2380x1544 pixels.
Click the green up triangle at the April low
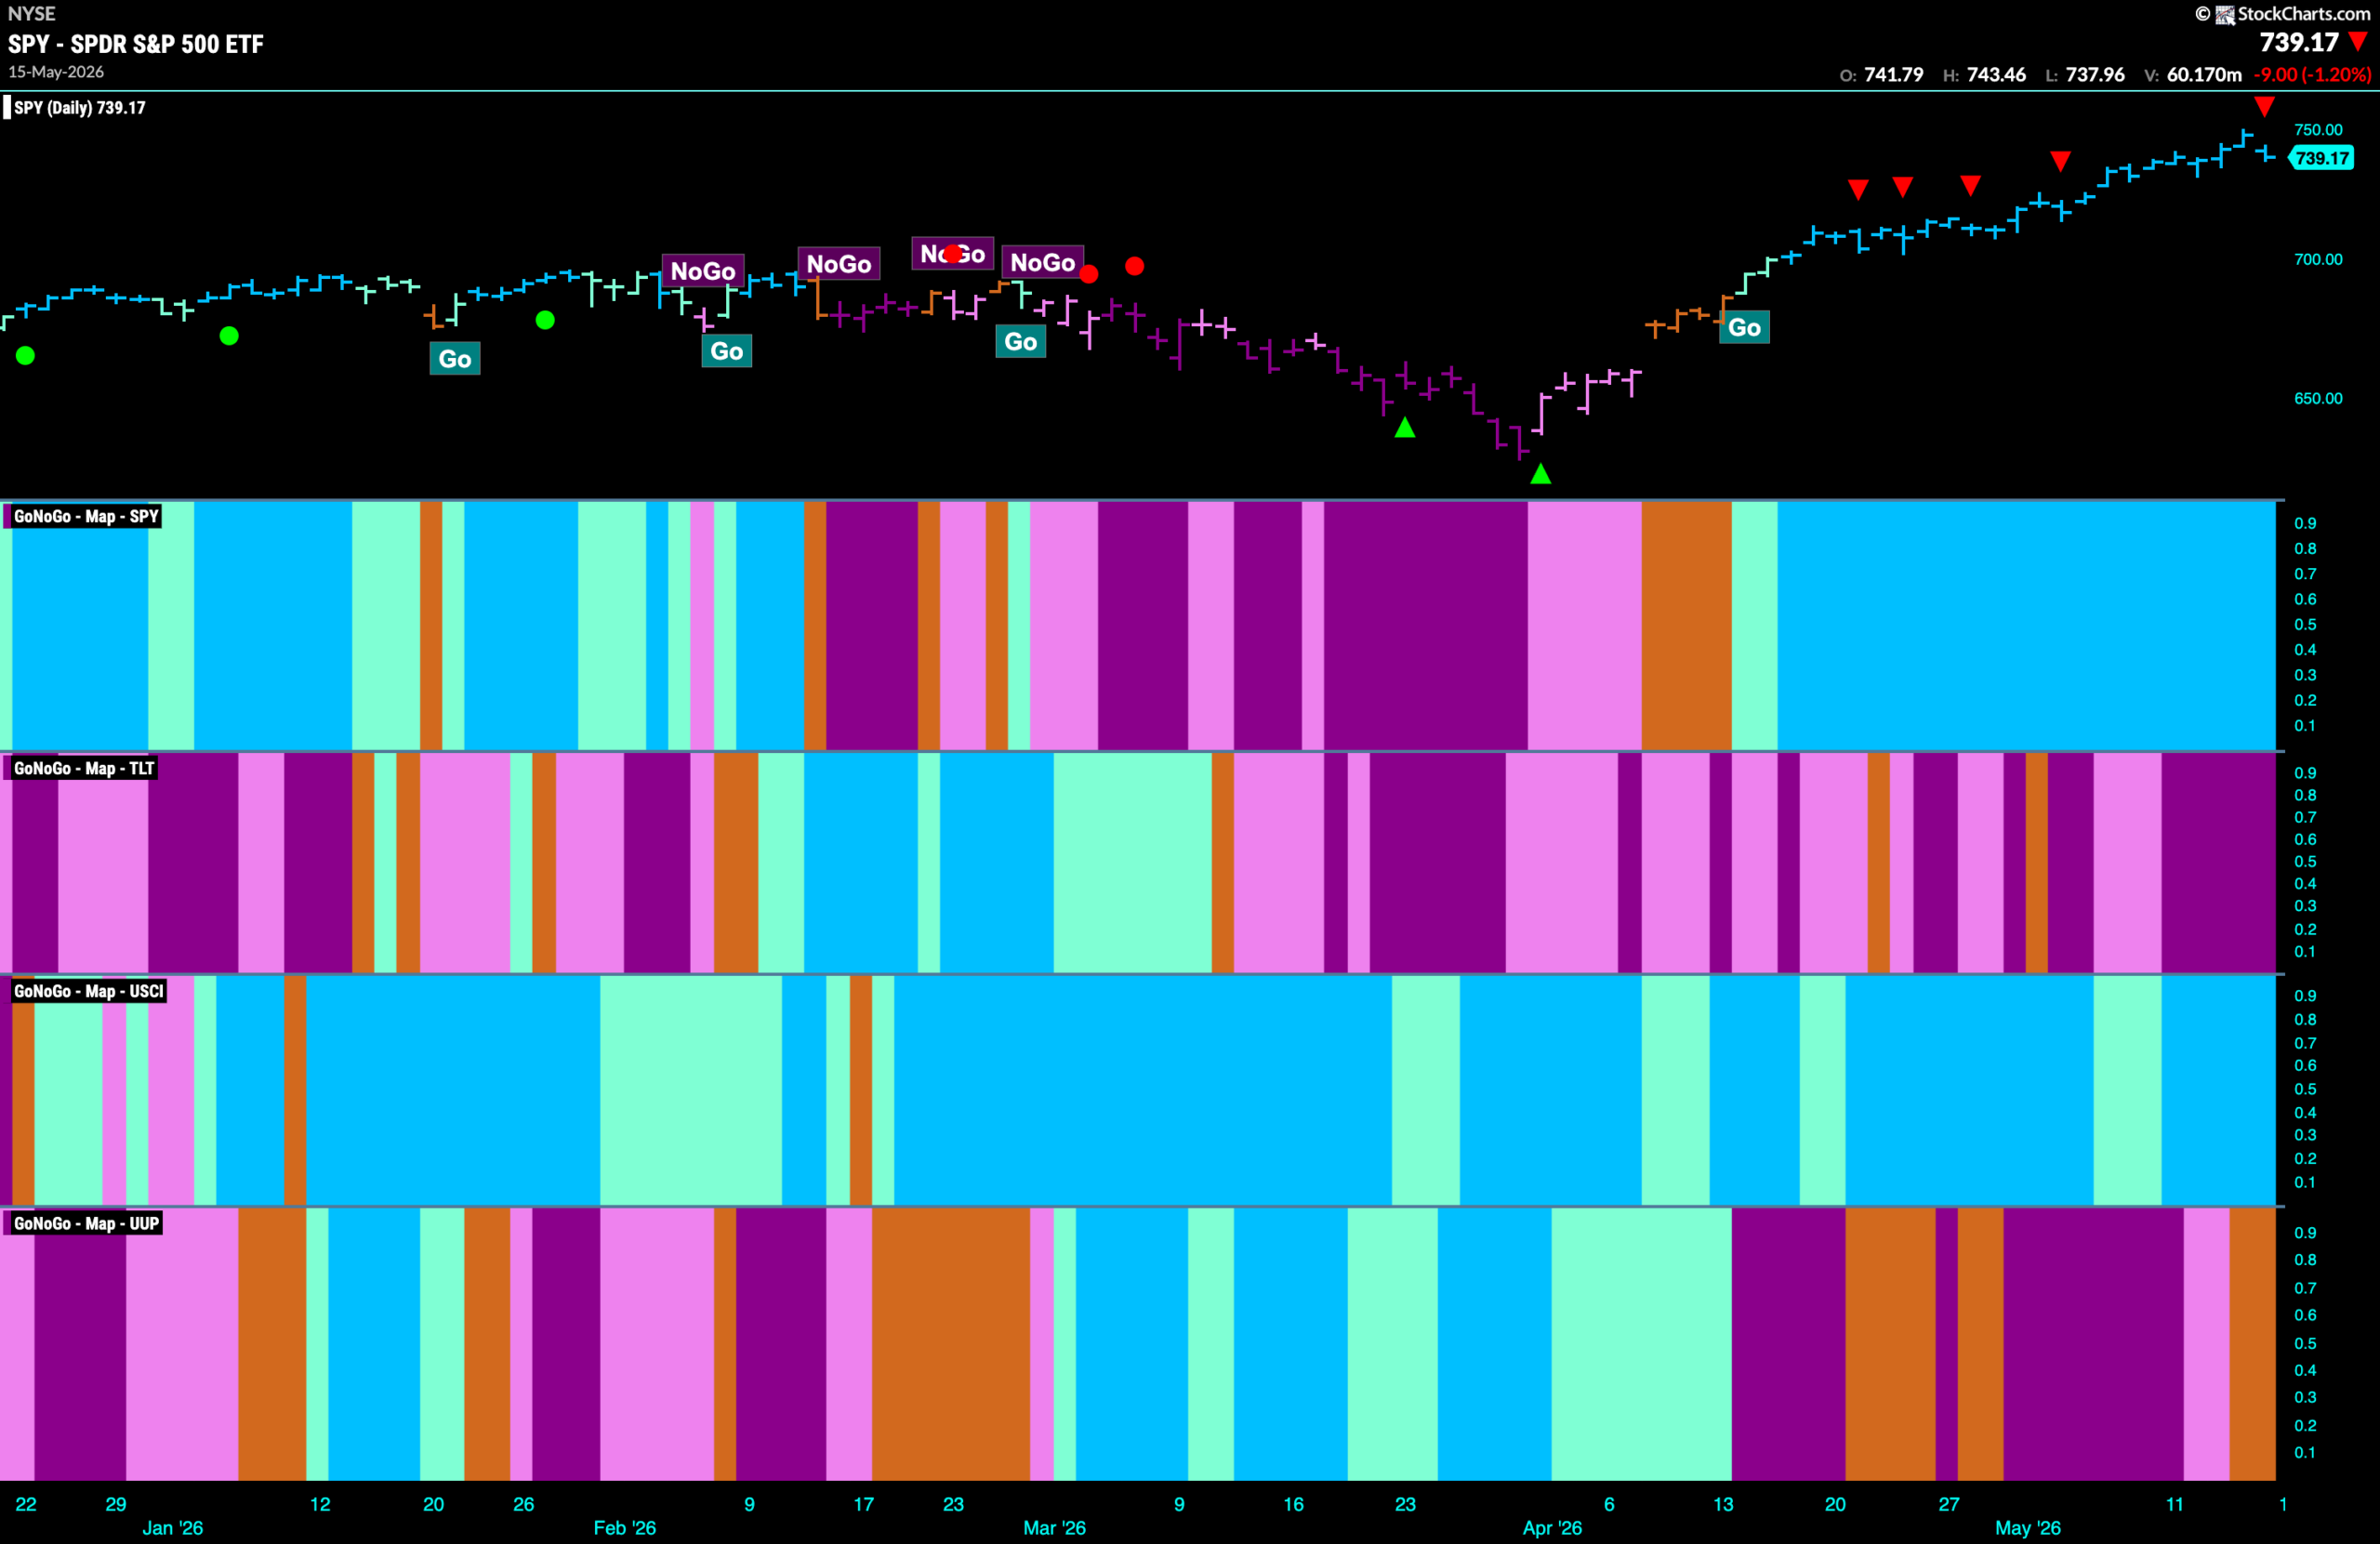click(1541, 474)
